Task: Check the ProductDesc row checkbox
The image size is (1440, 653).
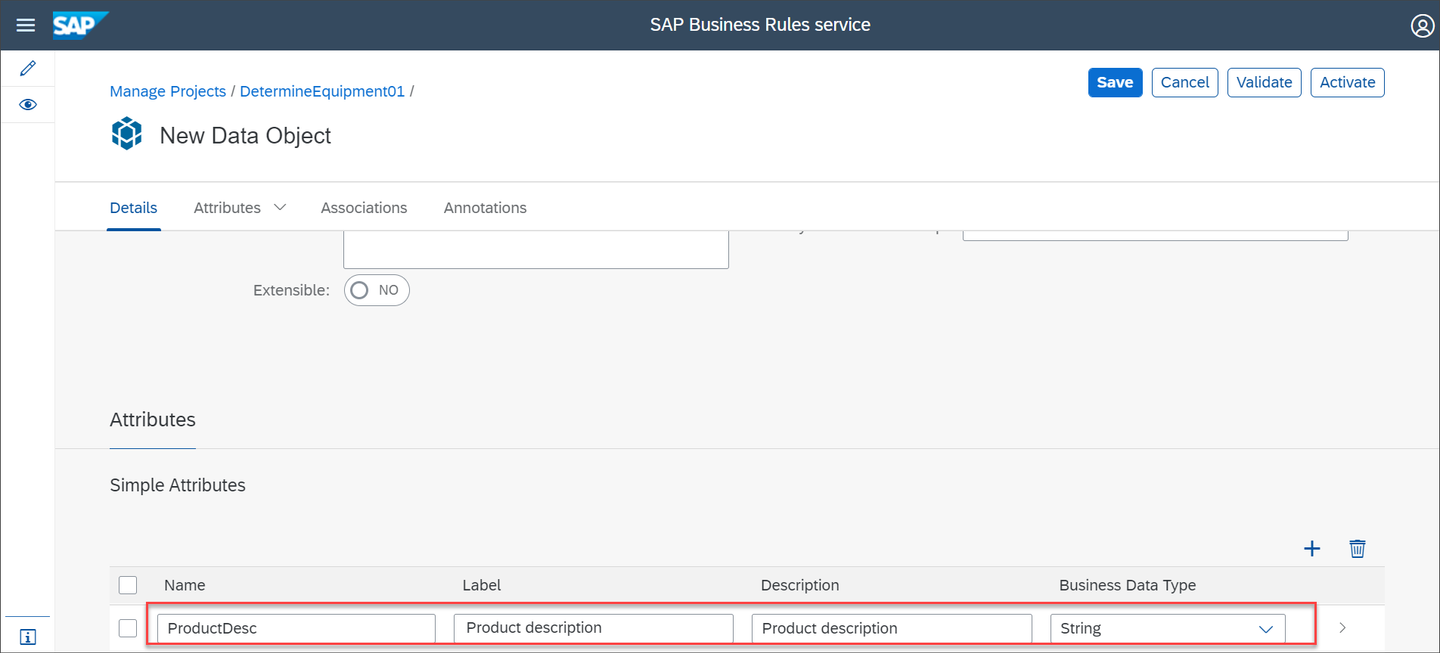Action: click(128, 628)
